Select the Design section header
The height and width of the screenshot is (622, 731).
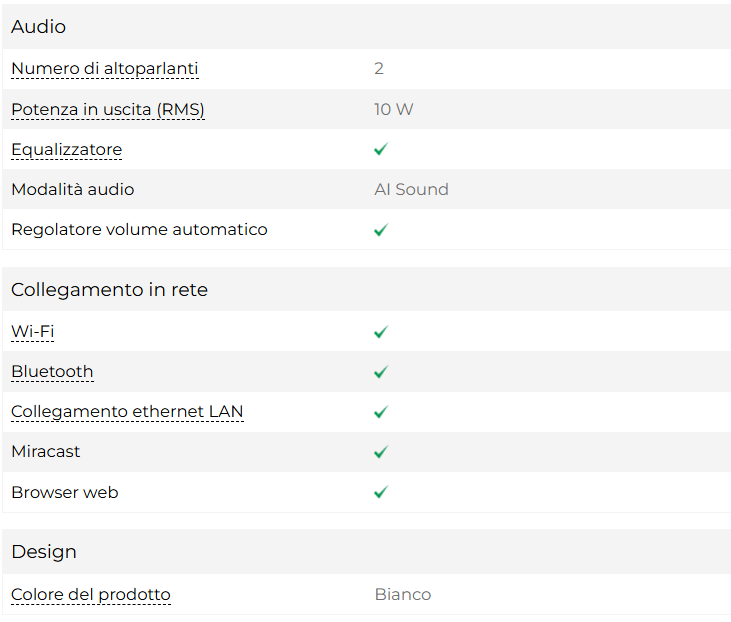tap(44, 552)
